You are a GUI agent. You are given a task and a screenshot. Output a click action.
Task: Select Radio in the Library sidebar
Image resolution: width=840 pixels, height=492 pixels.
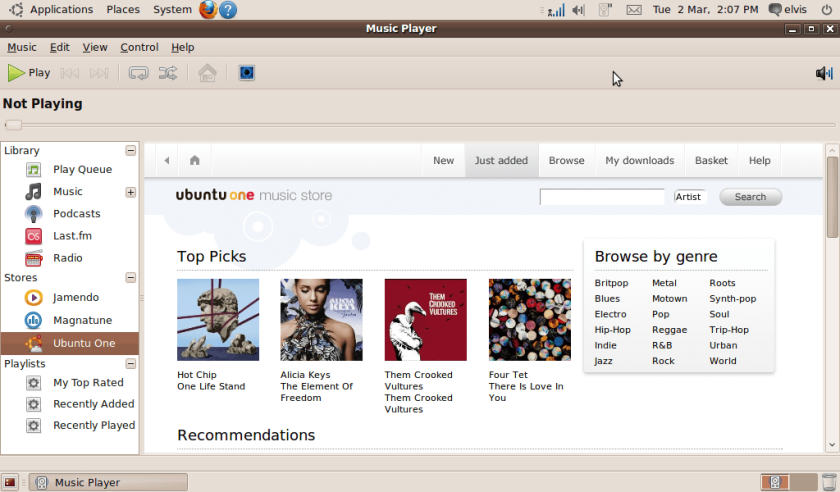coord(70,258)
